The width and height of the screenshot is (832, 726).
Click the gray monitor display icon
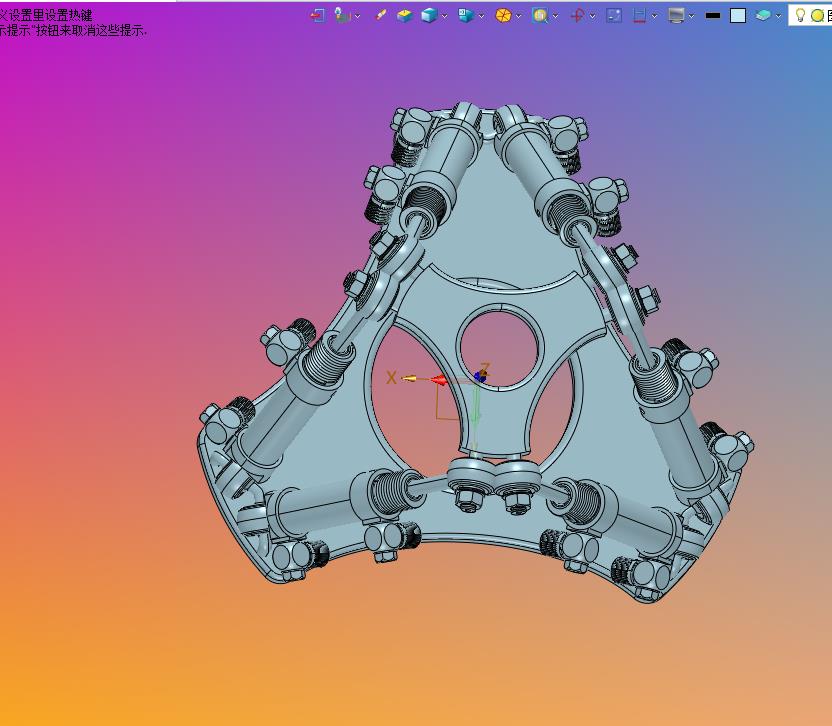click(676, 15)
